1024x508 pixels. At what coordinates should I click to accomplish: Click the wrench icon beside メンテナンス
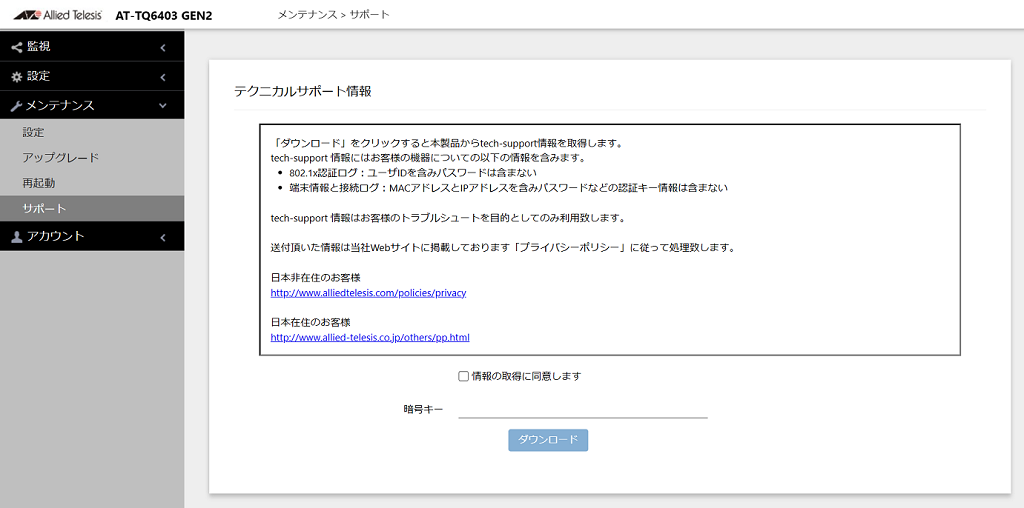(x=16, y=106)
